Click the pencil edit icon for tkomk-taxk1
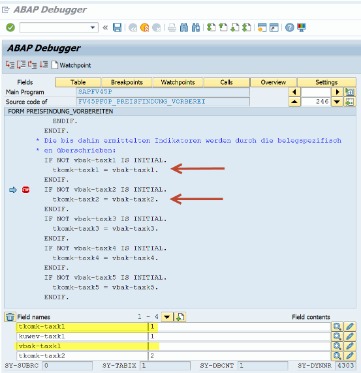 click(350, 327)
